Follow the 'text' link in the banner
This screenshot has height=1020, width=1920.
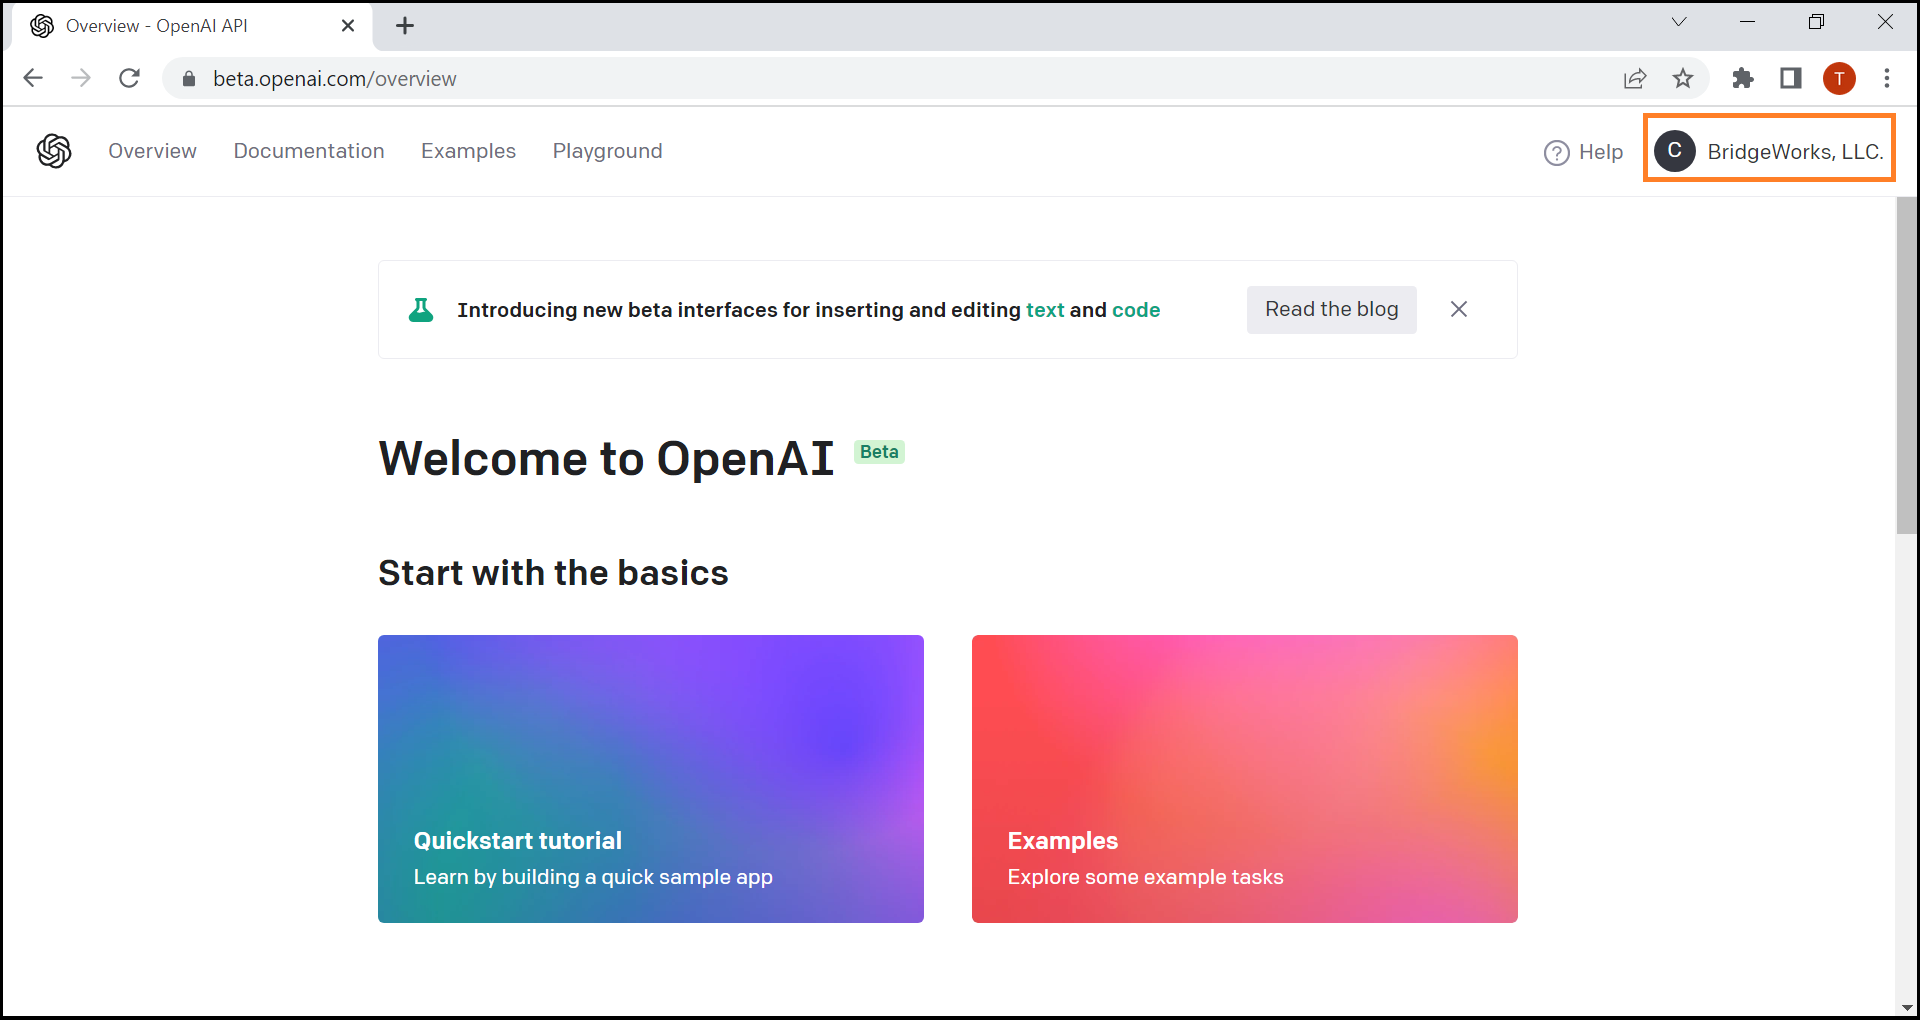[x=1045, y=310]
